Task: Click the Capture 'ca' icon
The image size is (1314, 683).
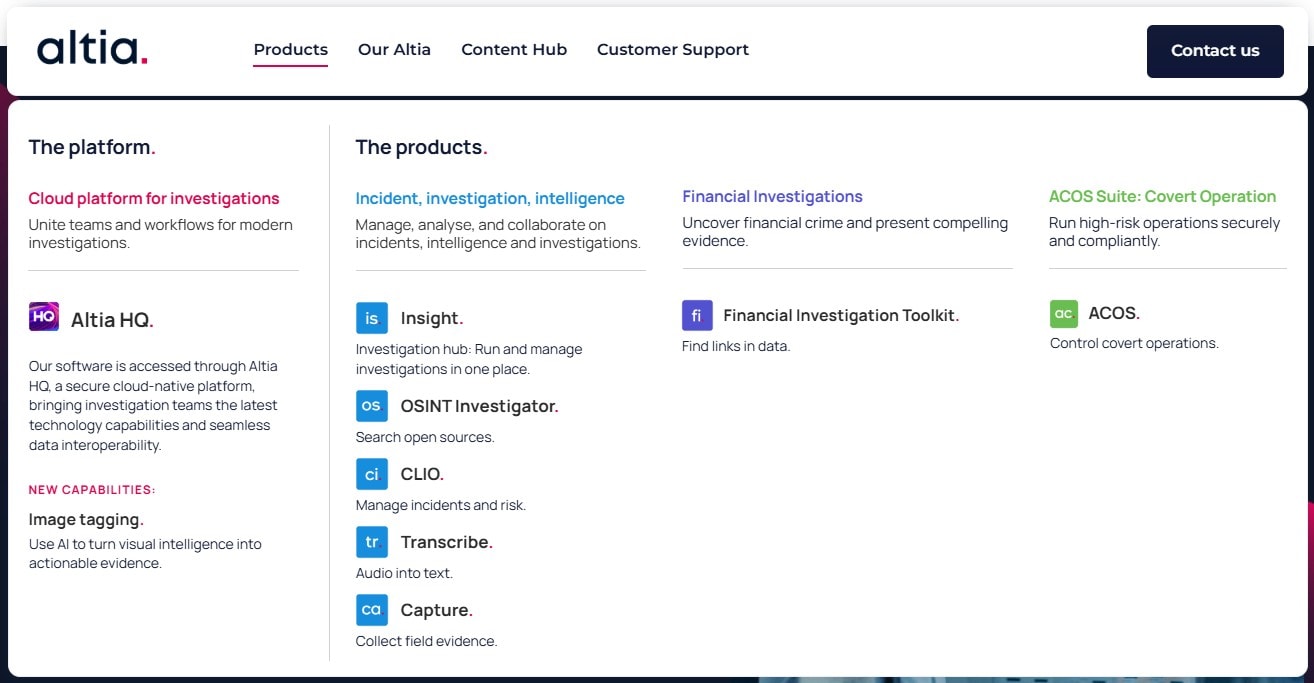Action: coord(372,610)
